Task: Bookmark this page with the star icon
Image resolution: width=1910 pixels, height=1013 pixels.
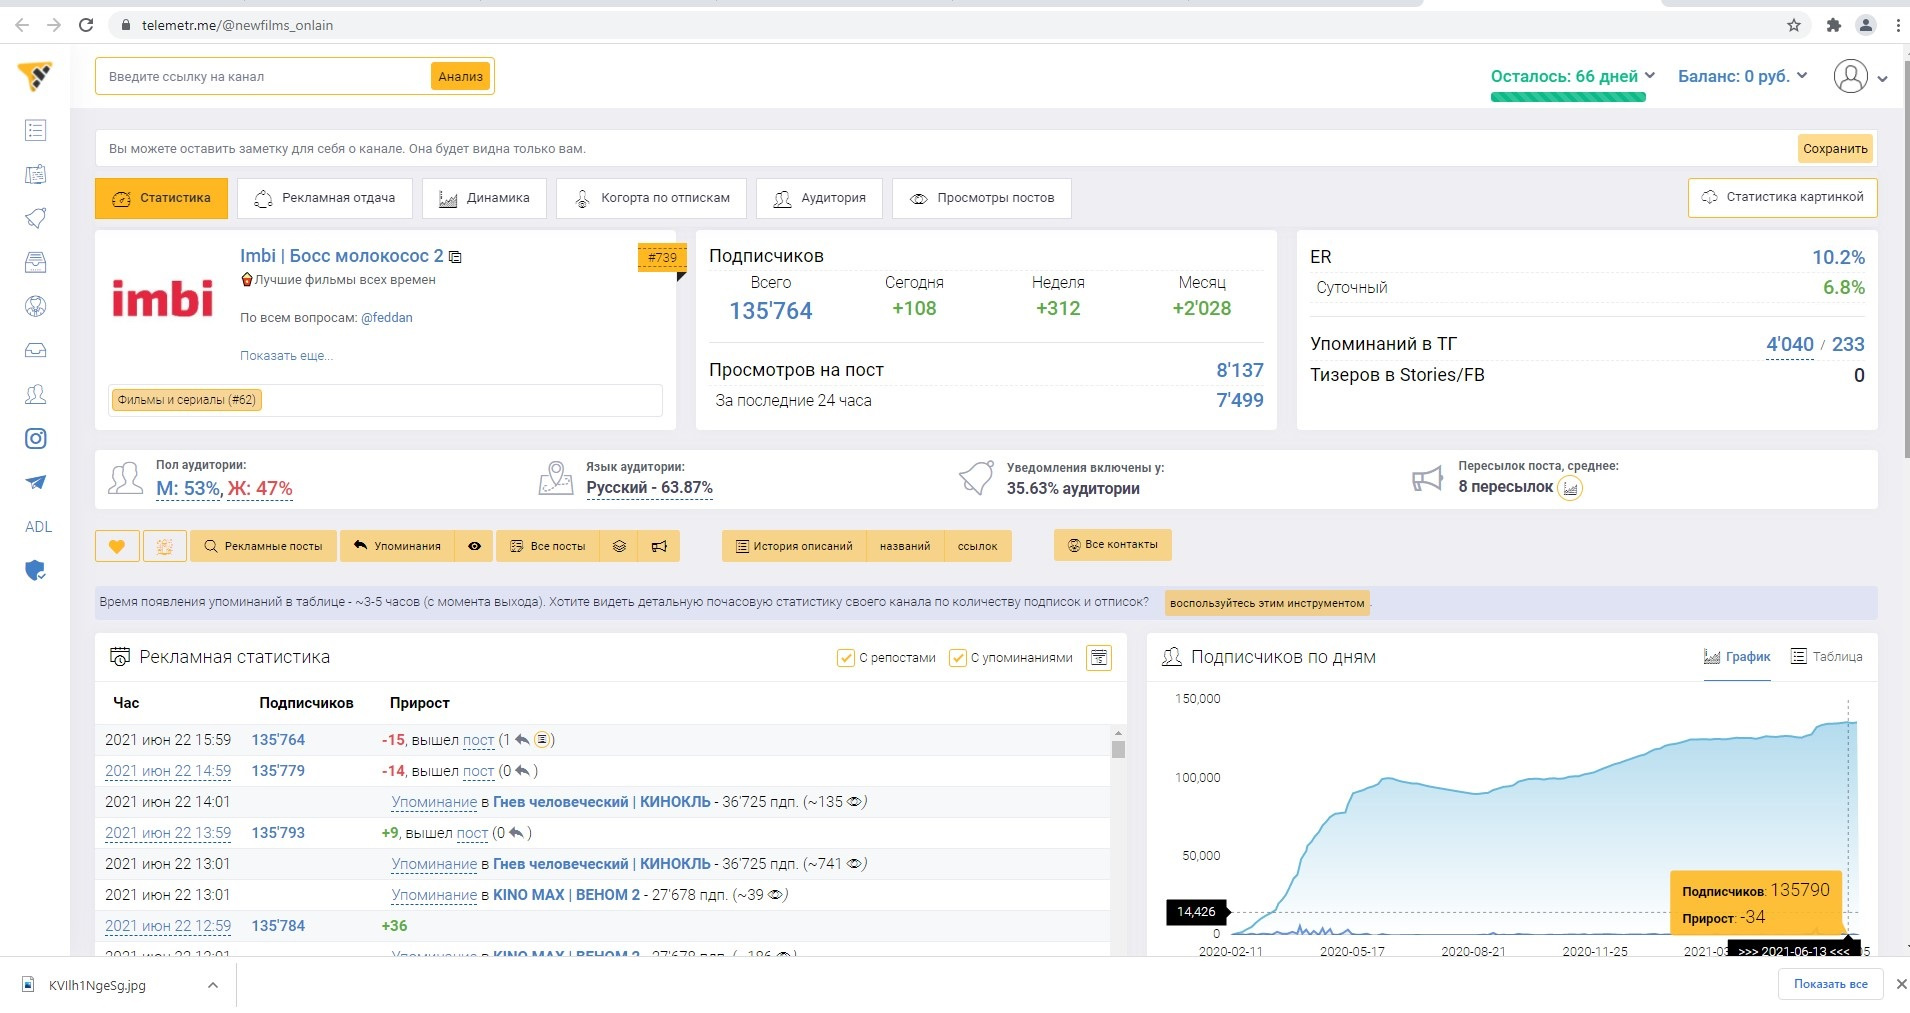Action: pyautogui.click(x=1794, y=25)
